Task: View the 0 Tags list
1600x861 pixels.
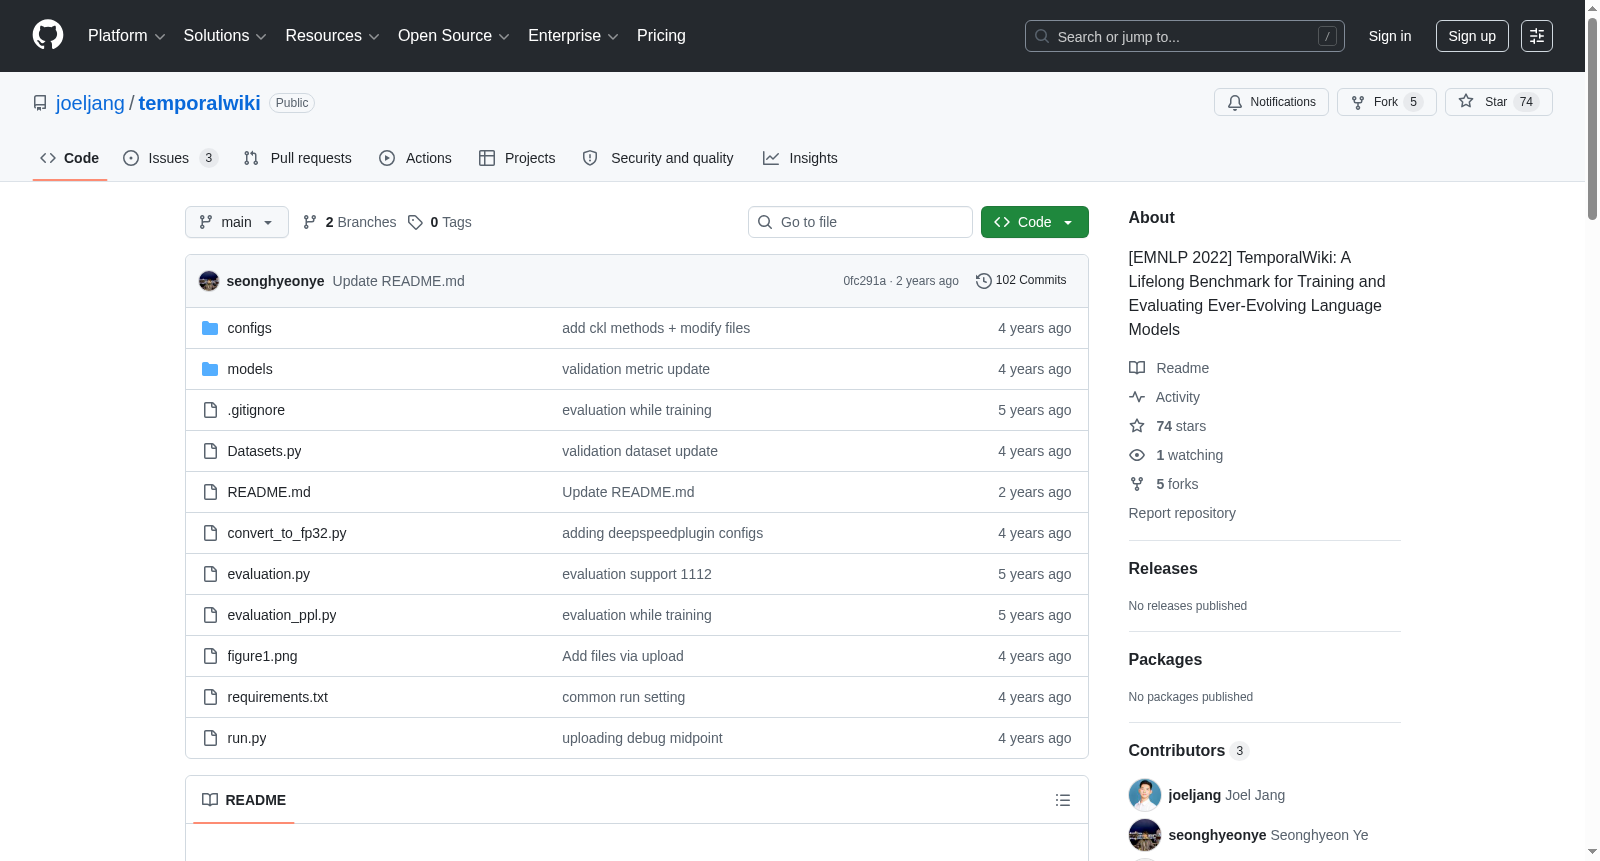Action: pyautogui.click(x=440, y=222)
